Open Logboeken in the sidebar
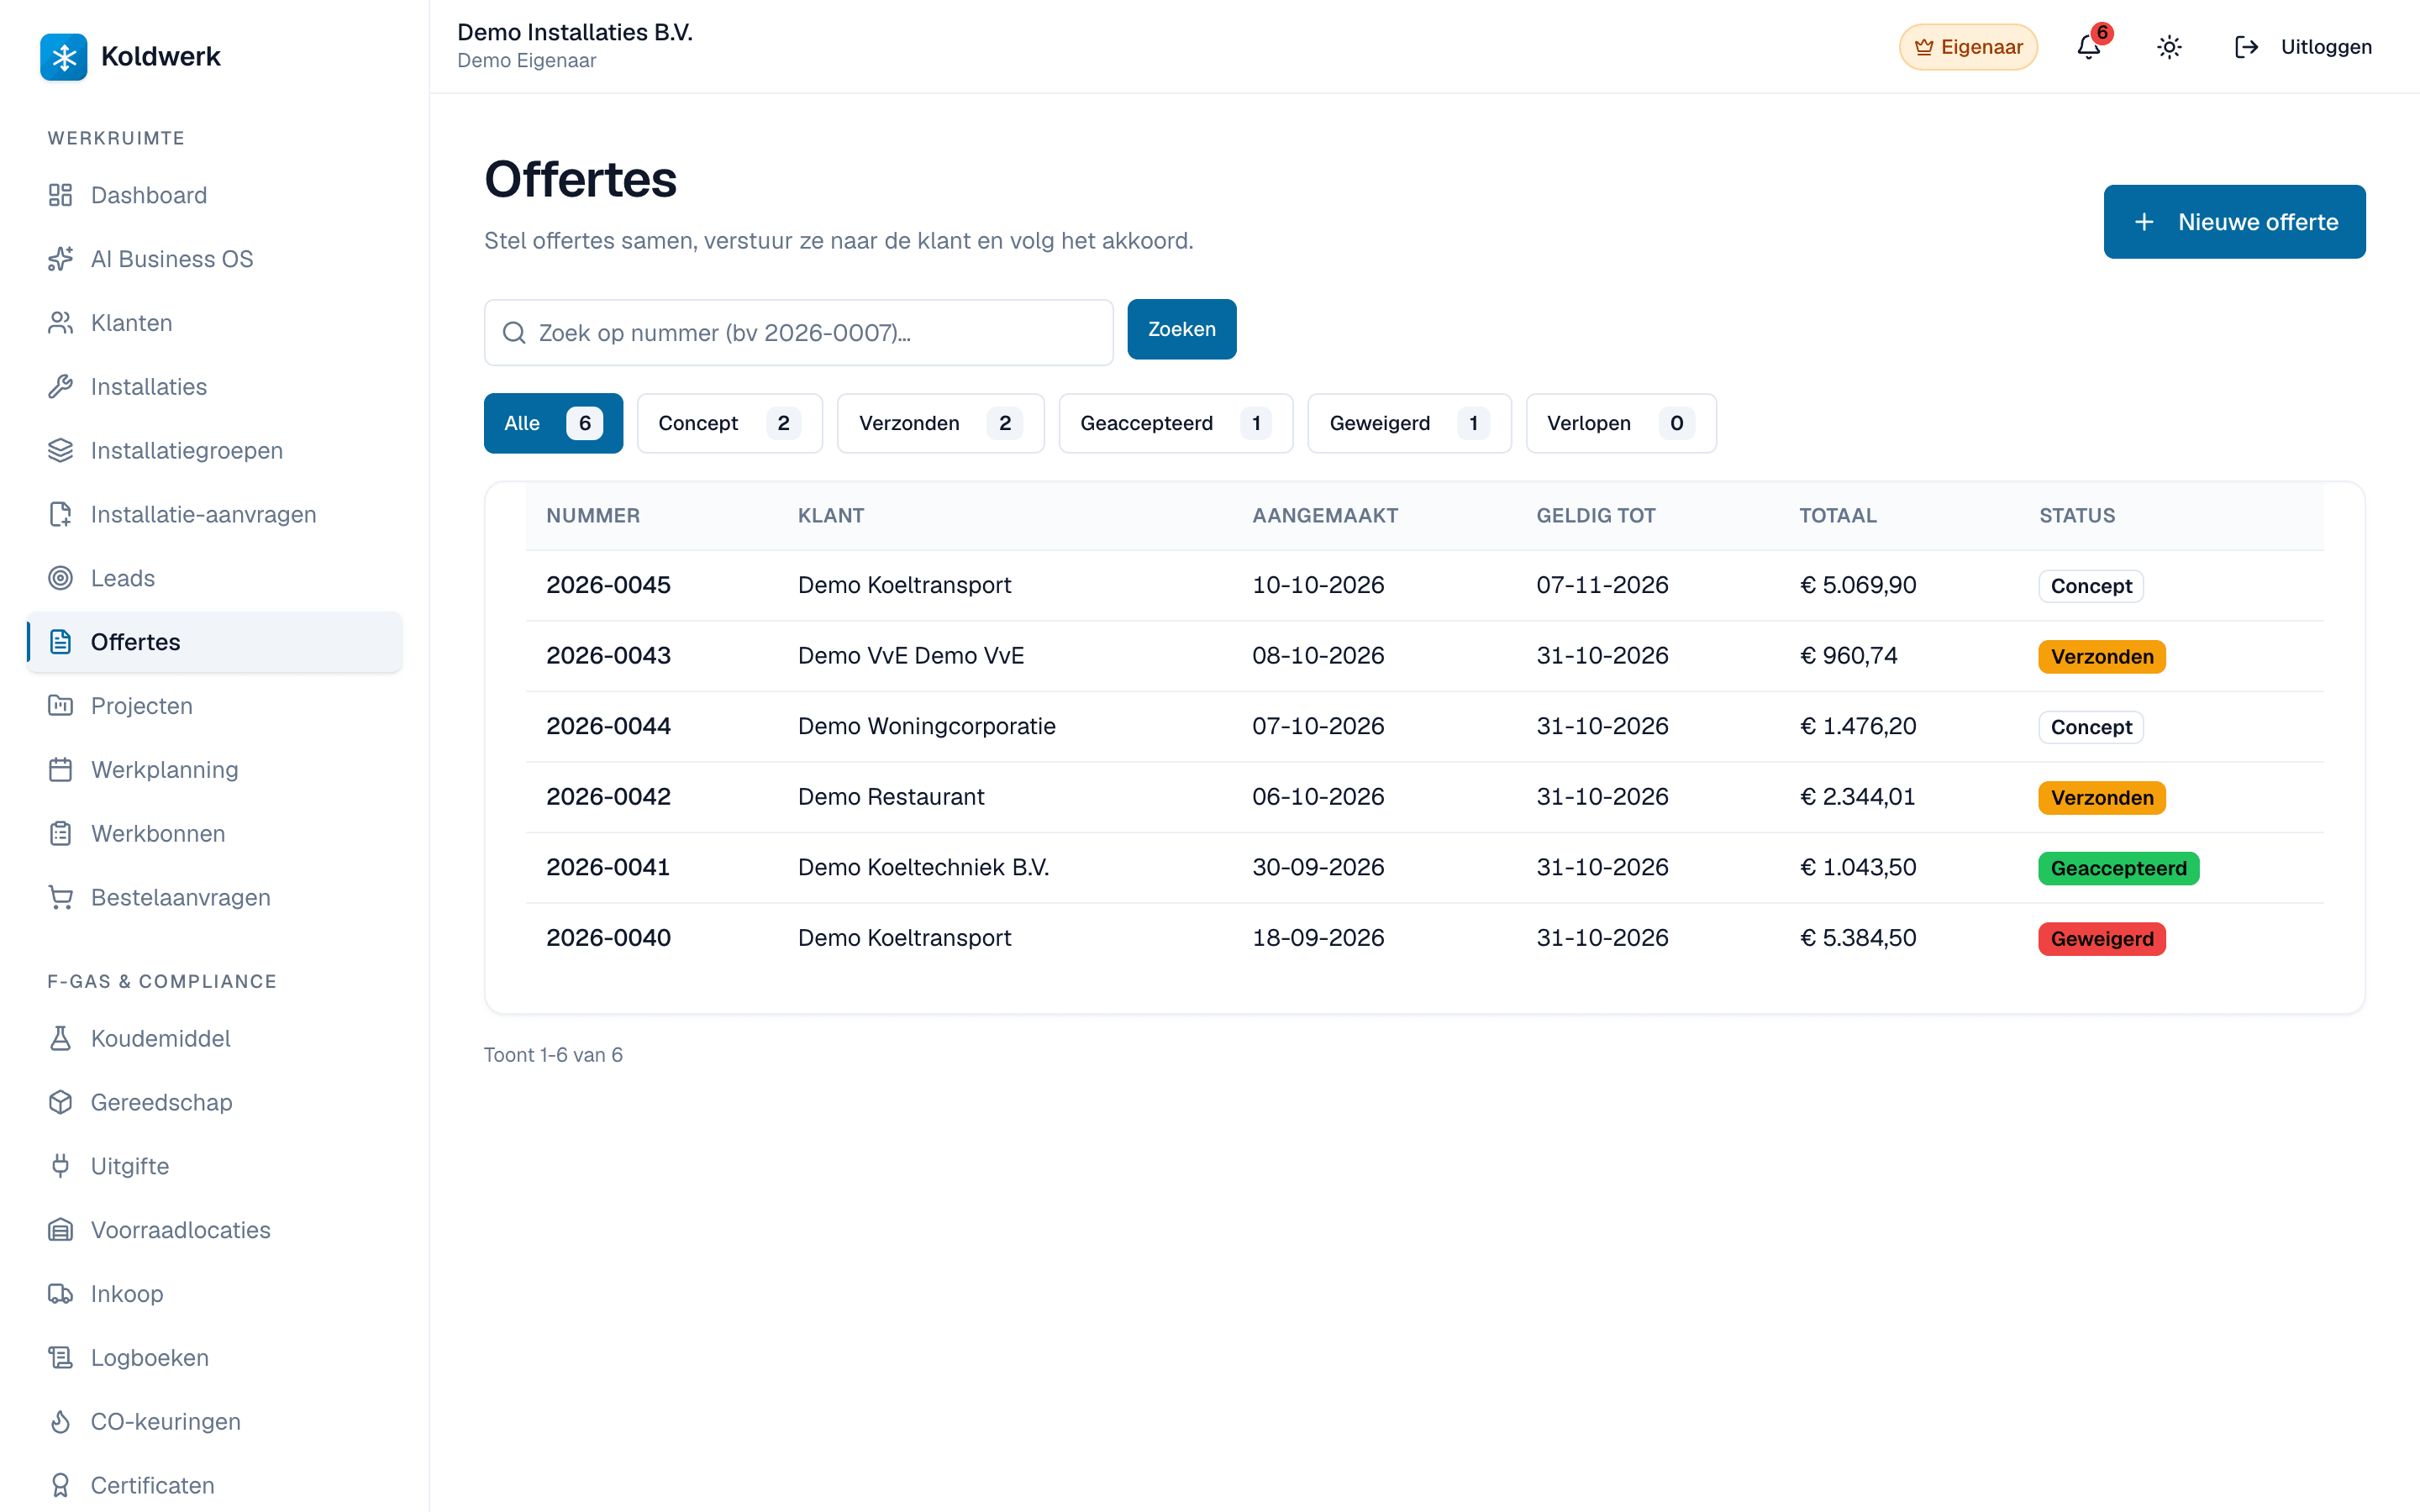Viewport: 2420px width, 1512px height. click(215, 1358)
